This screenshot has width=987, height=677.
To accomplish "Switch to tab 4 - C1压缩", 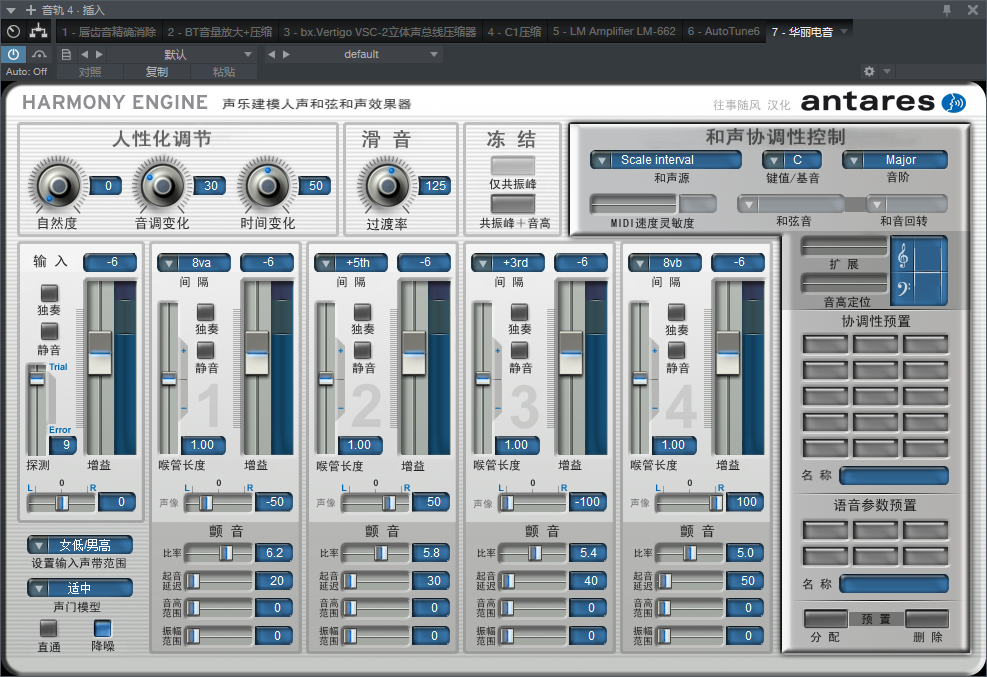I will 514,31.
